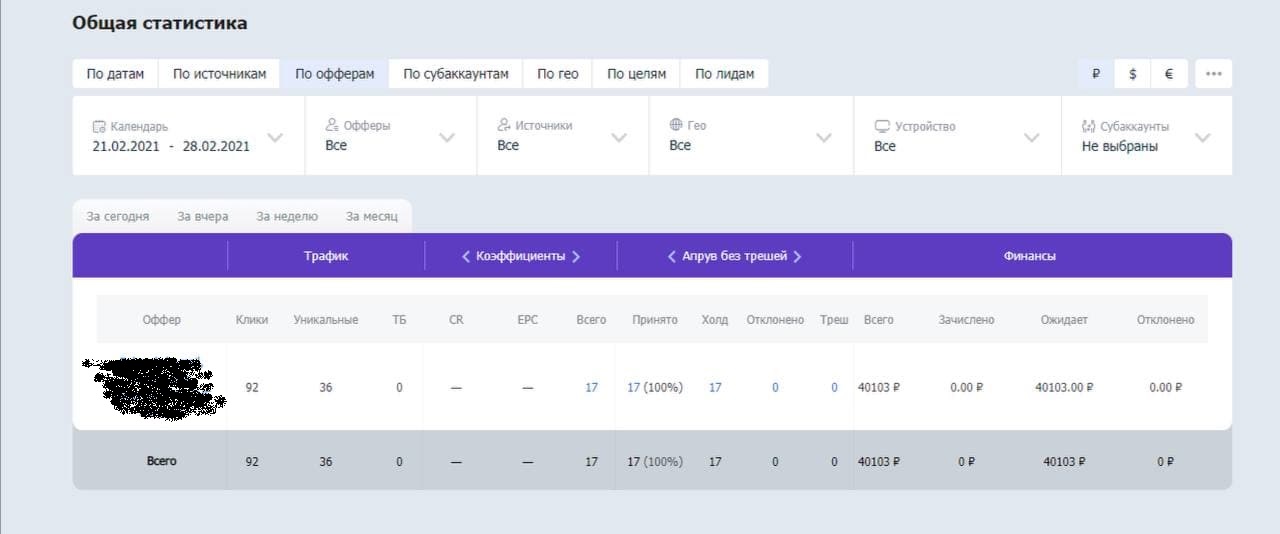Click right arrow next to Апрув без трешей
The image size is (1280, 534).
tap(797, 256)
